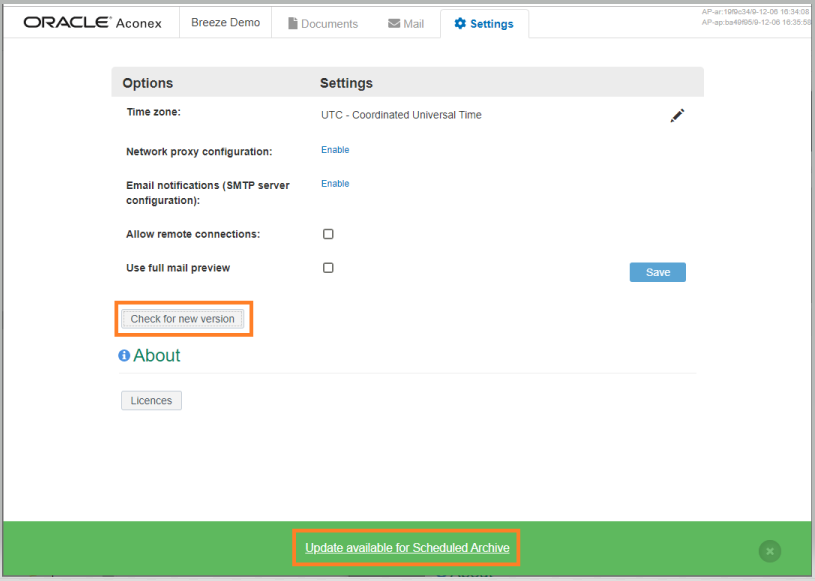Click the Allow remote connections label

193,234
